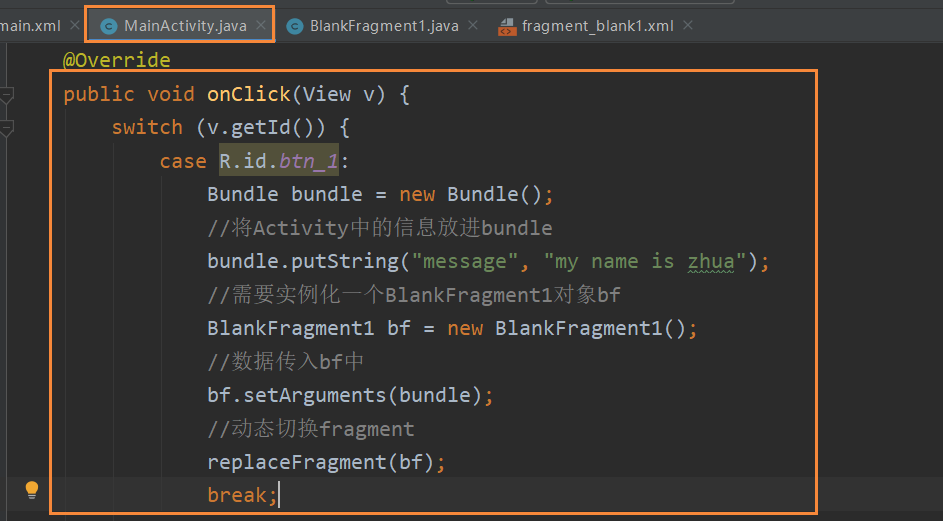This screenshot has width=943, height=521.
Task: Click the v.getId() expression
Action: [x=260, y=128]
